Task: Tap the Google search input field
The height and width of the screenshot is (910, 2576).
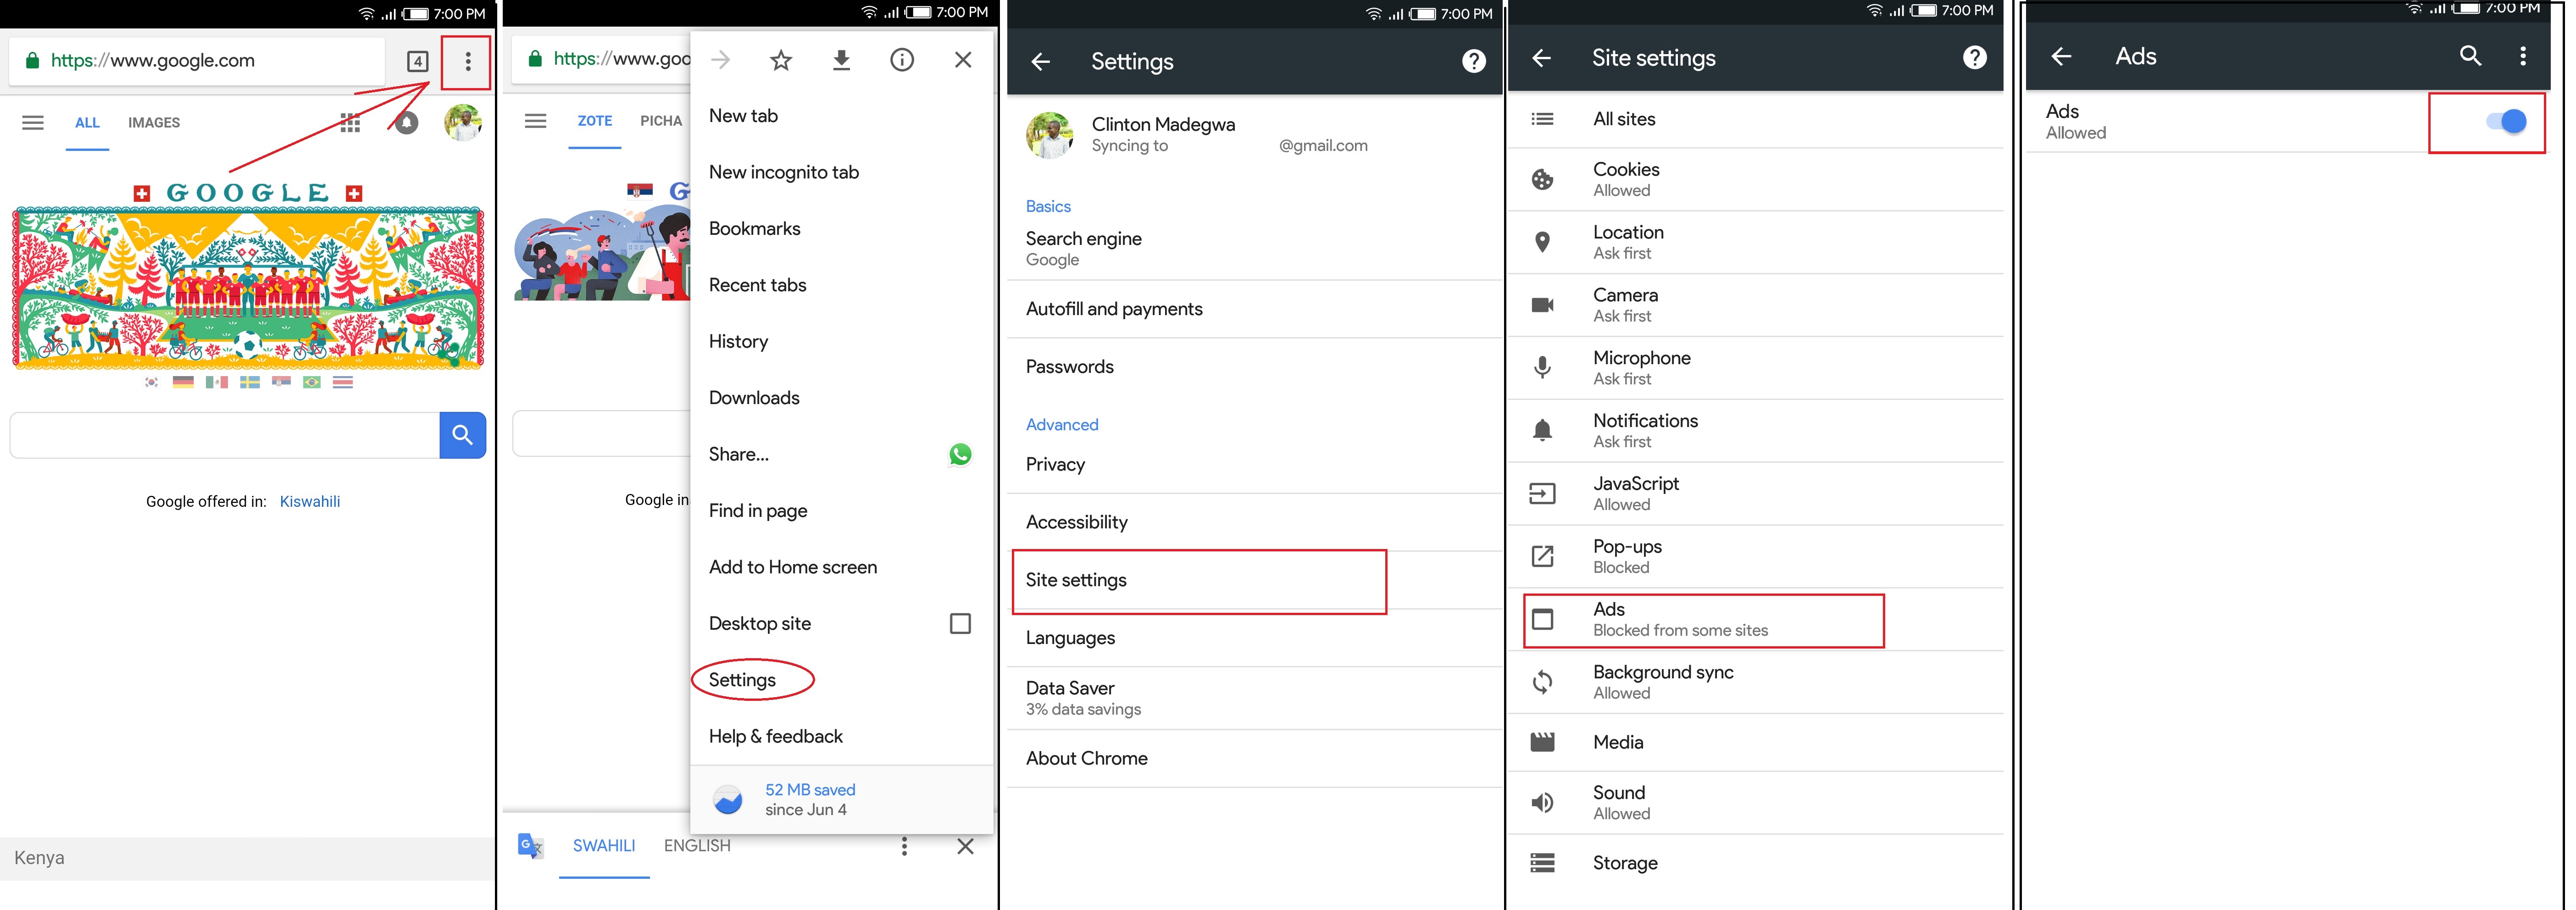Action: tap(225, 435)
